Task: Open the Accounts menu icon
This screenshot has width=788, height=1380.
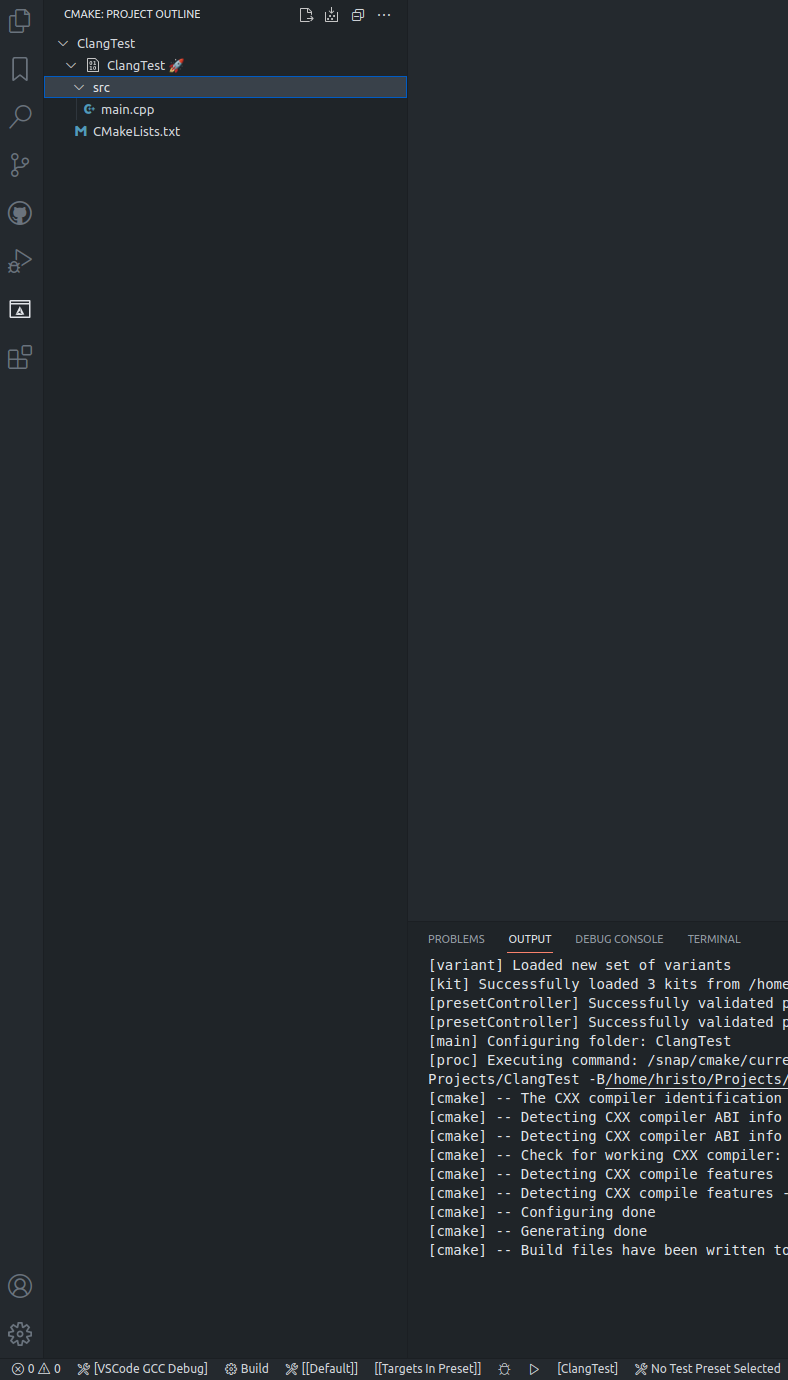Action: [20, 1286]
